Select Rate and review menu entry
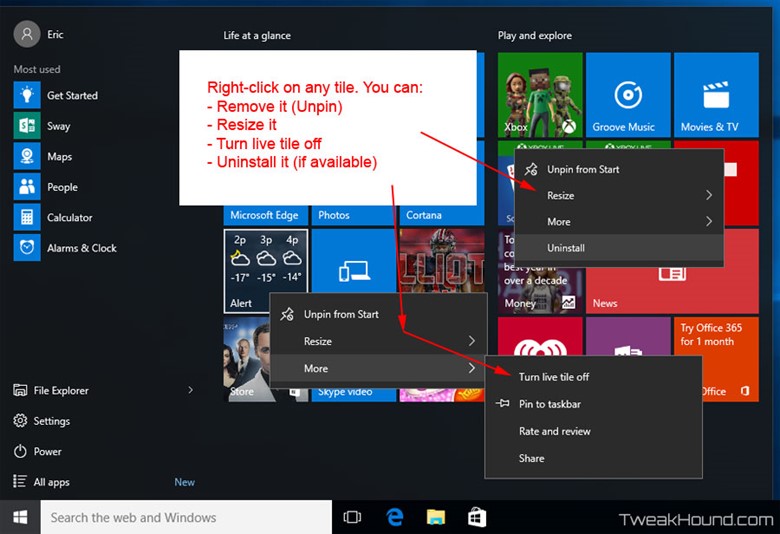 (x=554, y=431)
